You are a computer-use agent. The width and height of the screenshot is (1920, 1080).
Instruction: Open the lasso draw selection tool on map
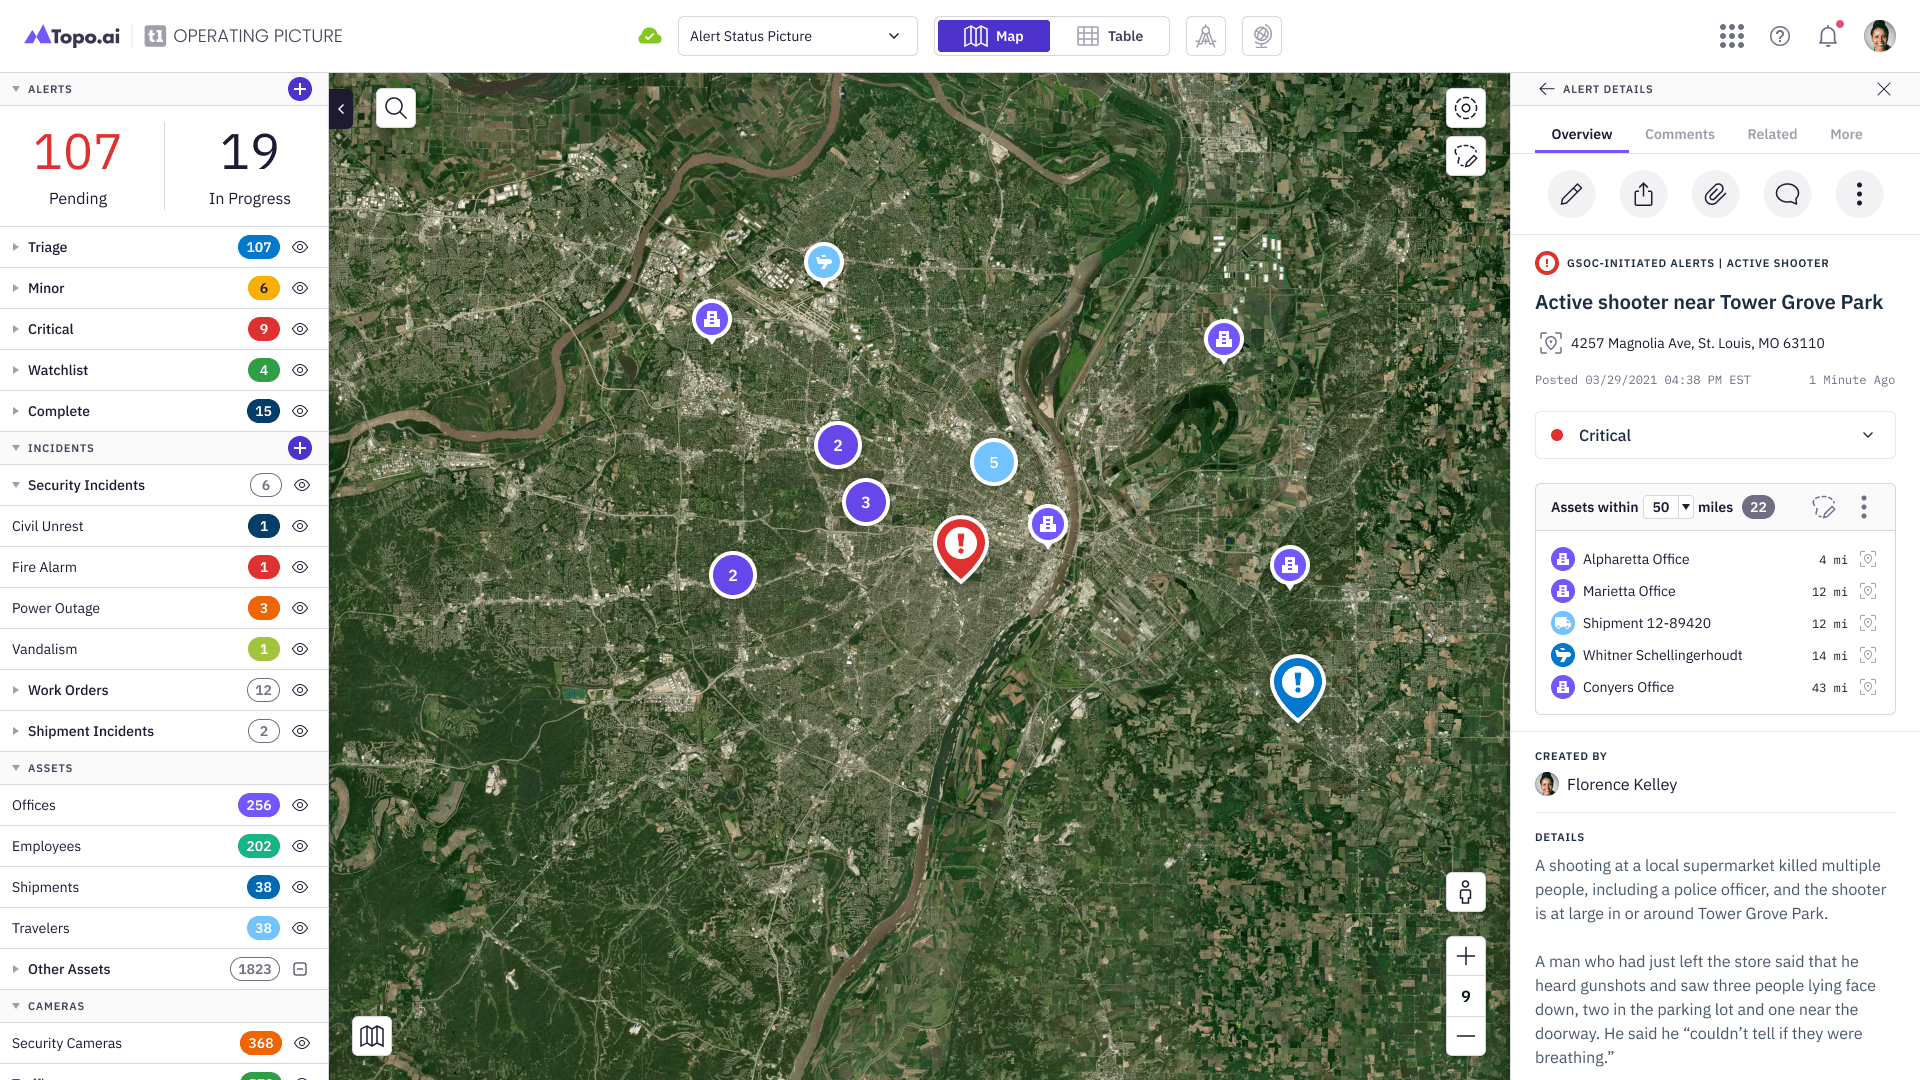click(x=1465, y=156)
